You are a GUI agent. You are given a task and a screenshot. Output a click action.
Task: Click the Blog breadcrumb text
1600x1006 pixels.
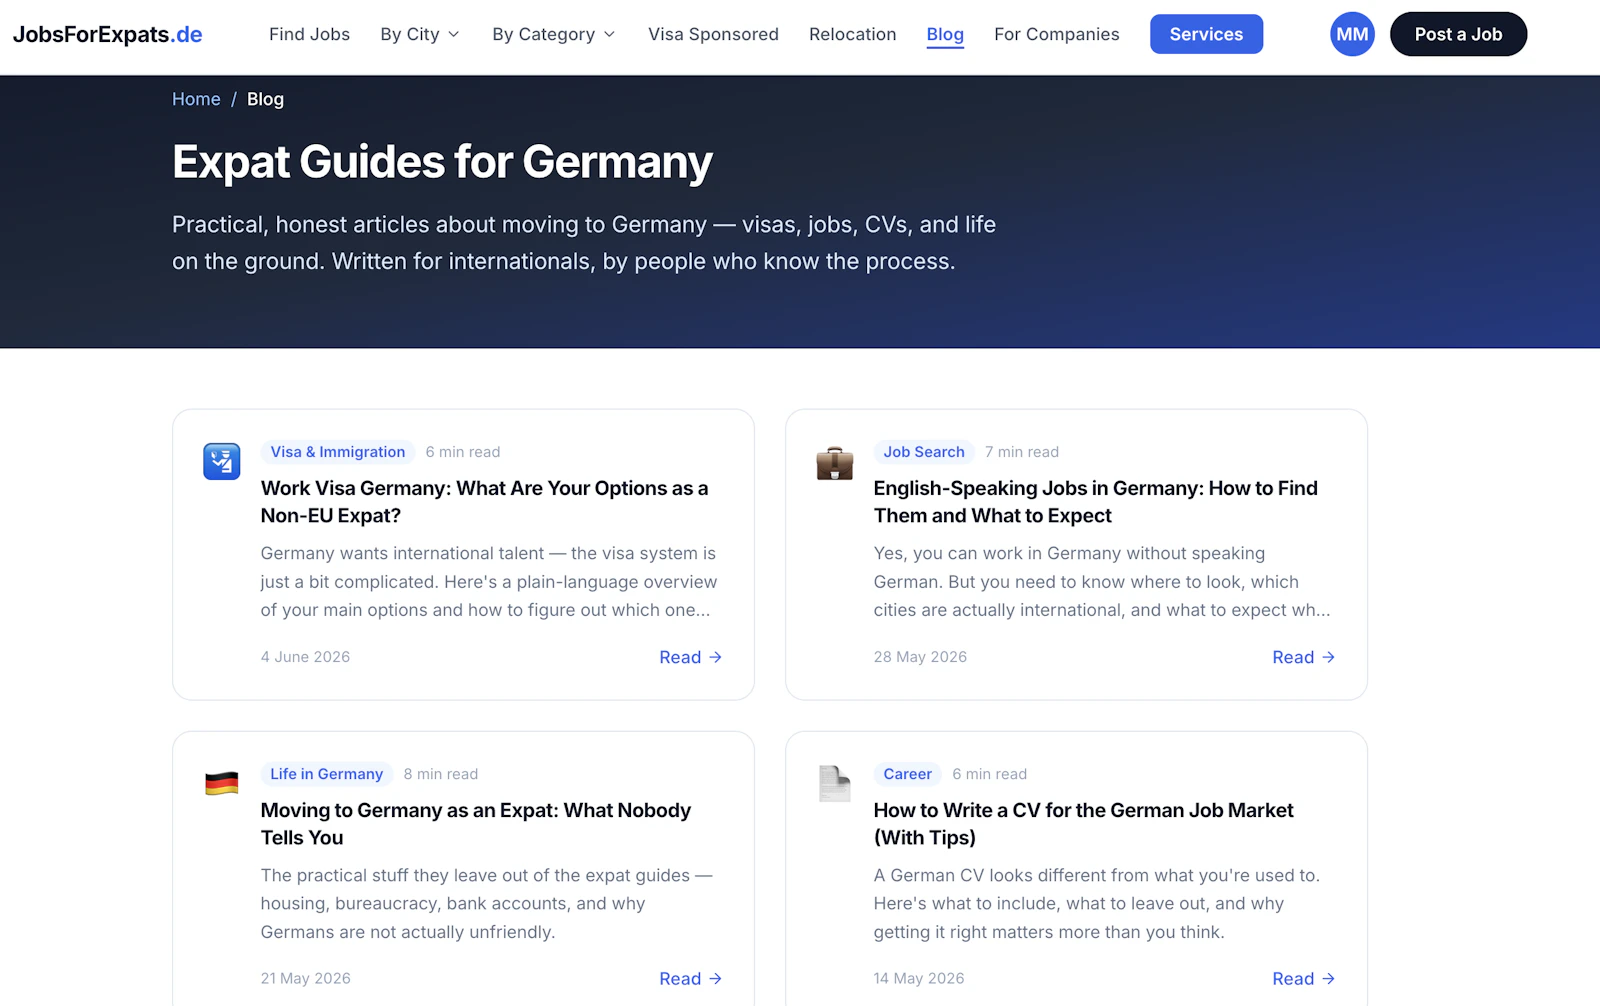265,99
